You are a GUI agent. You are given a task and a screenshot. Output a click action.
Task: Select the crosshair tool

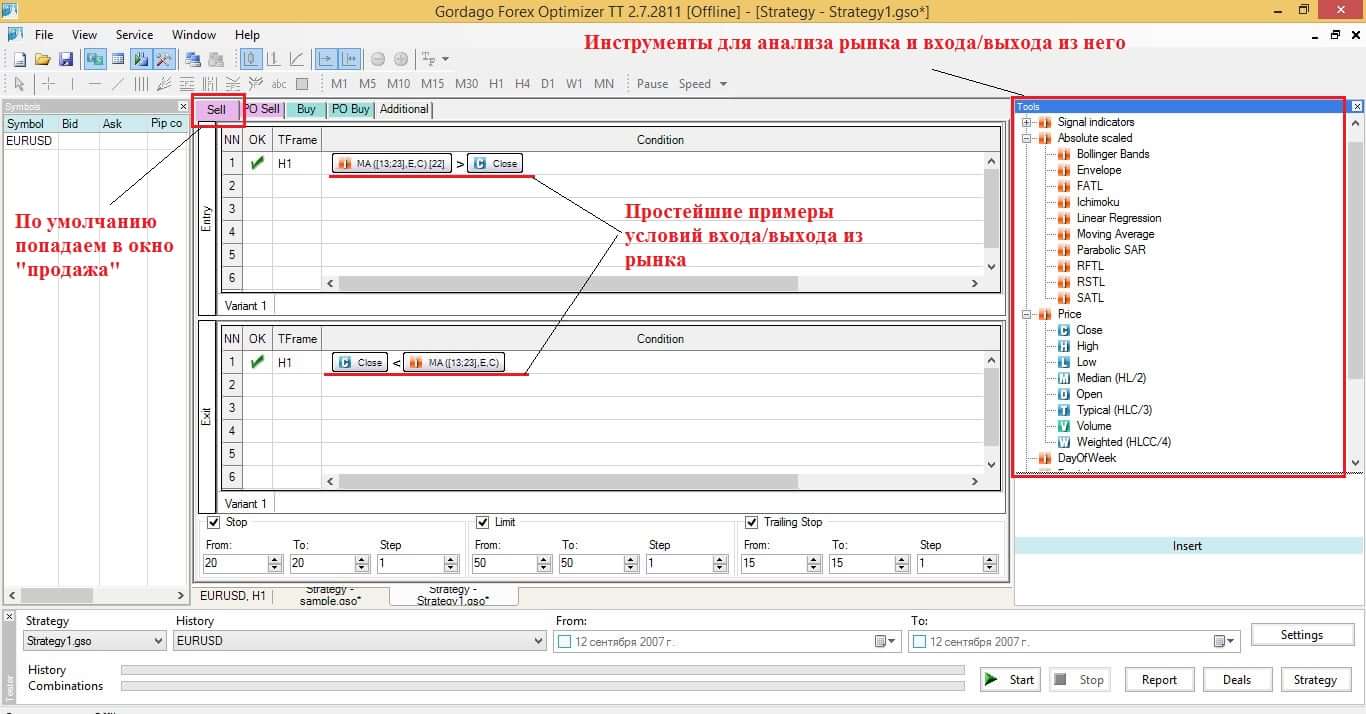click(48, 84)
